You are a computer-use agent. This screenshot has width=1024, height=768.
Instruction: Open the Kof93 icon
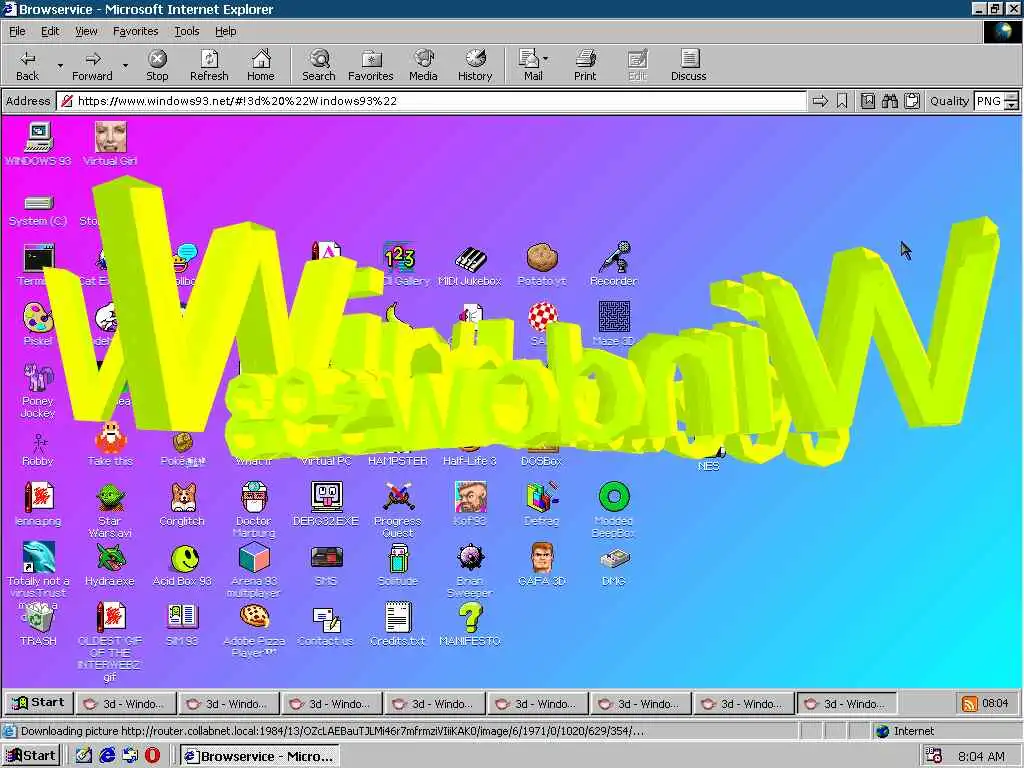tap(470, 504)
